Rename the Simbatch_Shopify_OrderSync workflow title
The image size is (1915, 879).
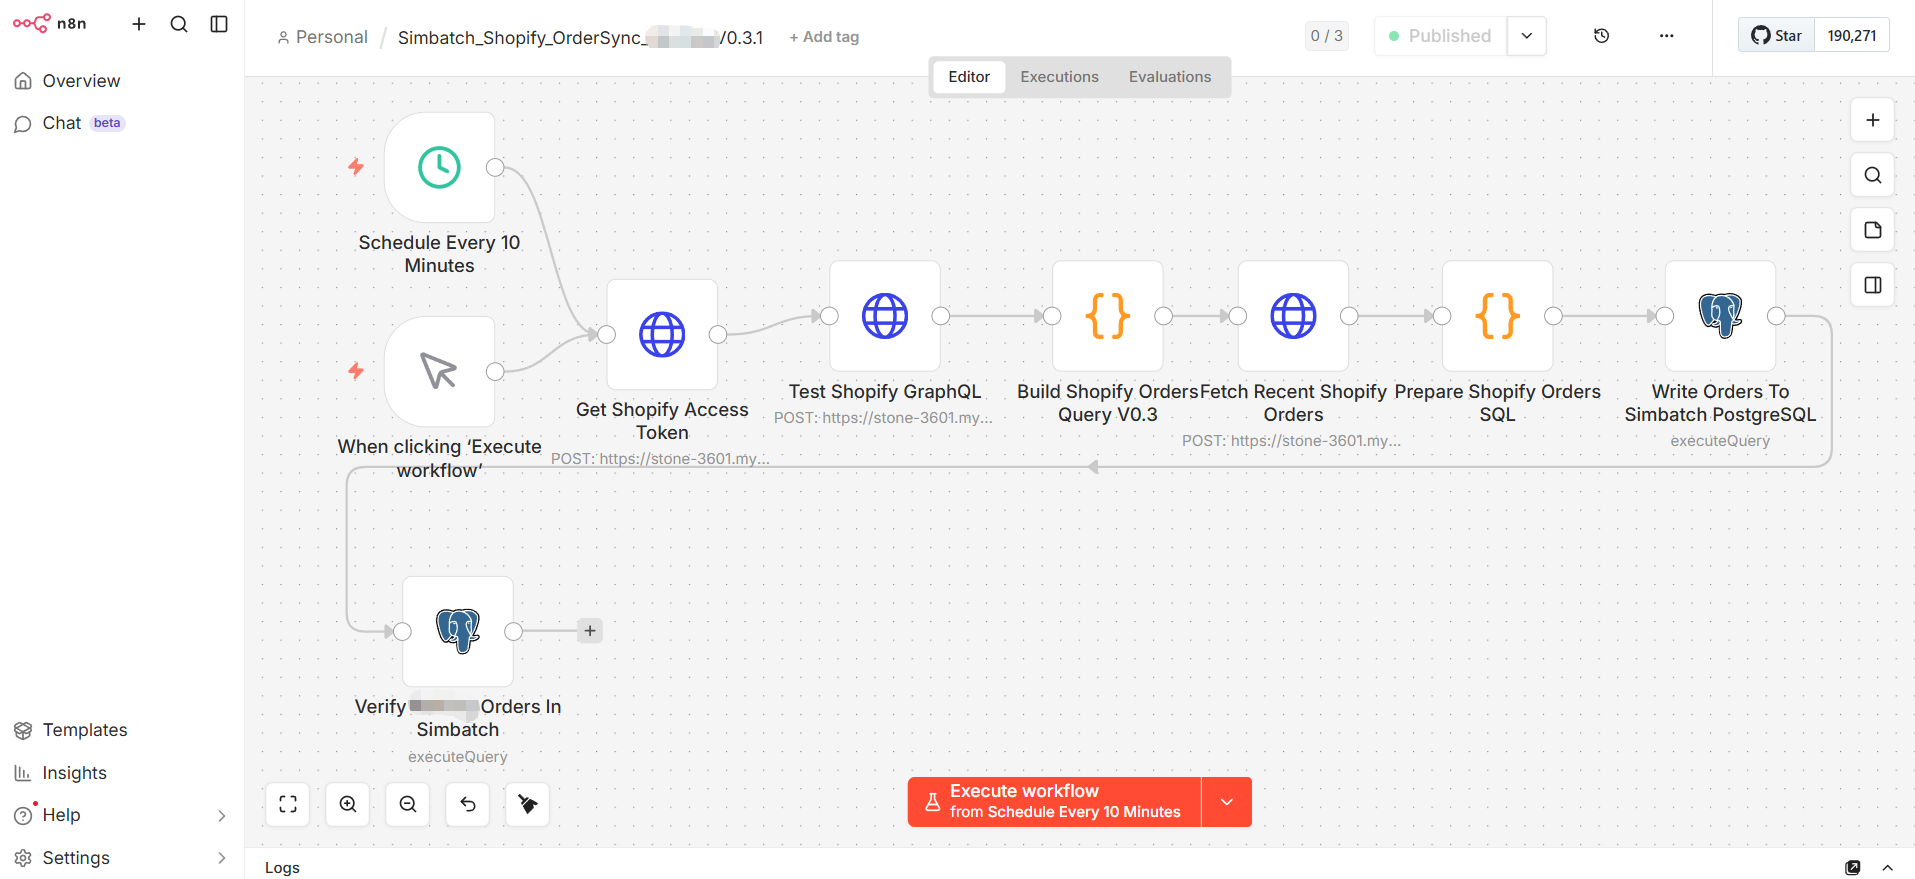(x=580, y=38)
